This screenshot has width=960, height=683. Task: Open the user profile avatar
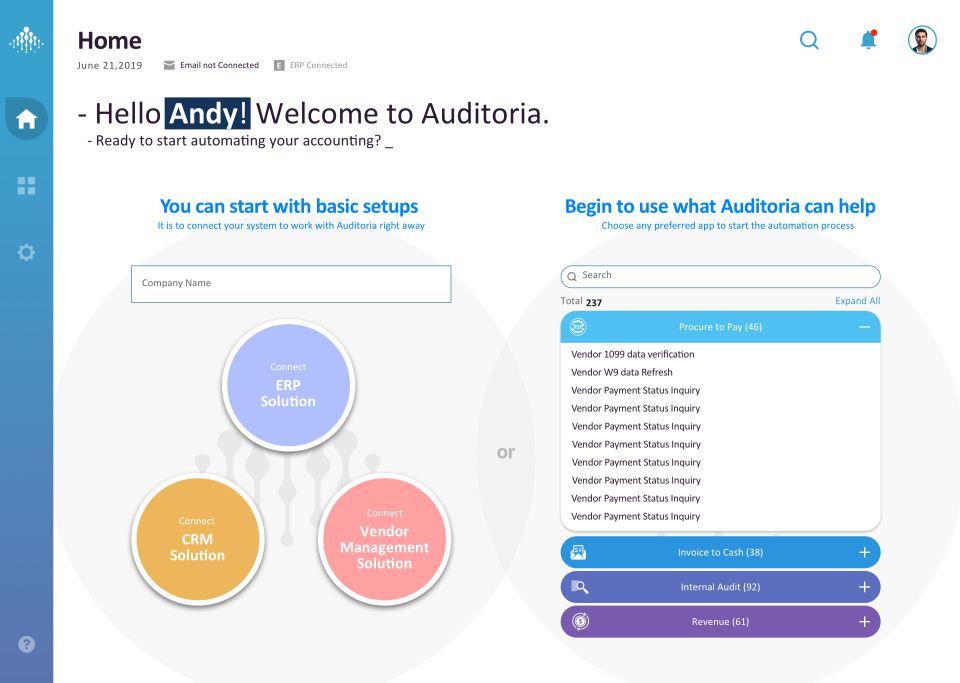click(x=921, y=40)
